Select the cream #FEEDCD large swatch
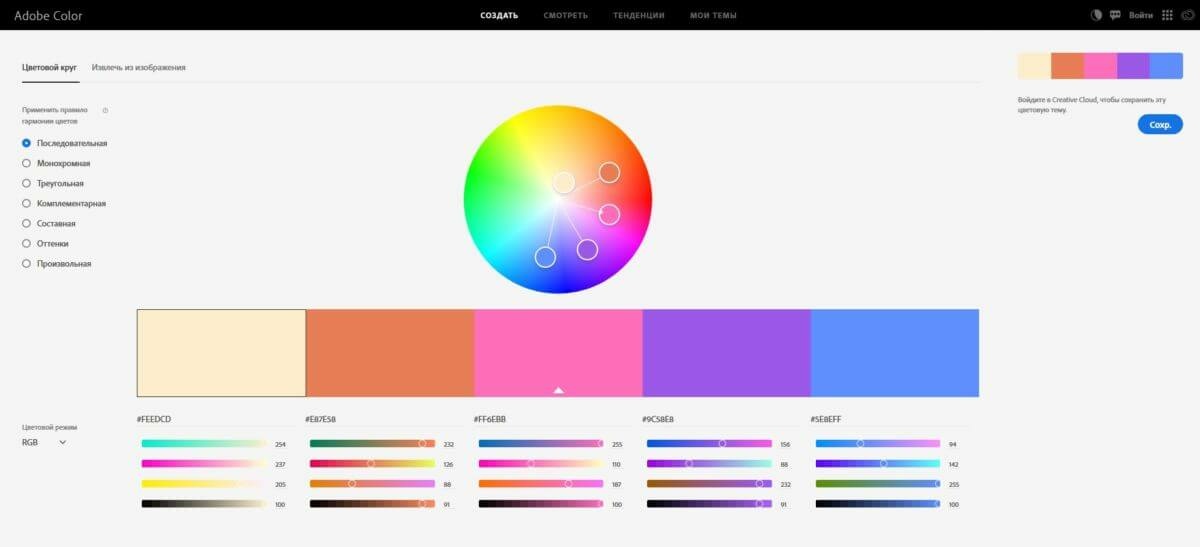Viewport: 1200px width, 547px height. point(221,353)
